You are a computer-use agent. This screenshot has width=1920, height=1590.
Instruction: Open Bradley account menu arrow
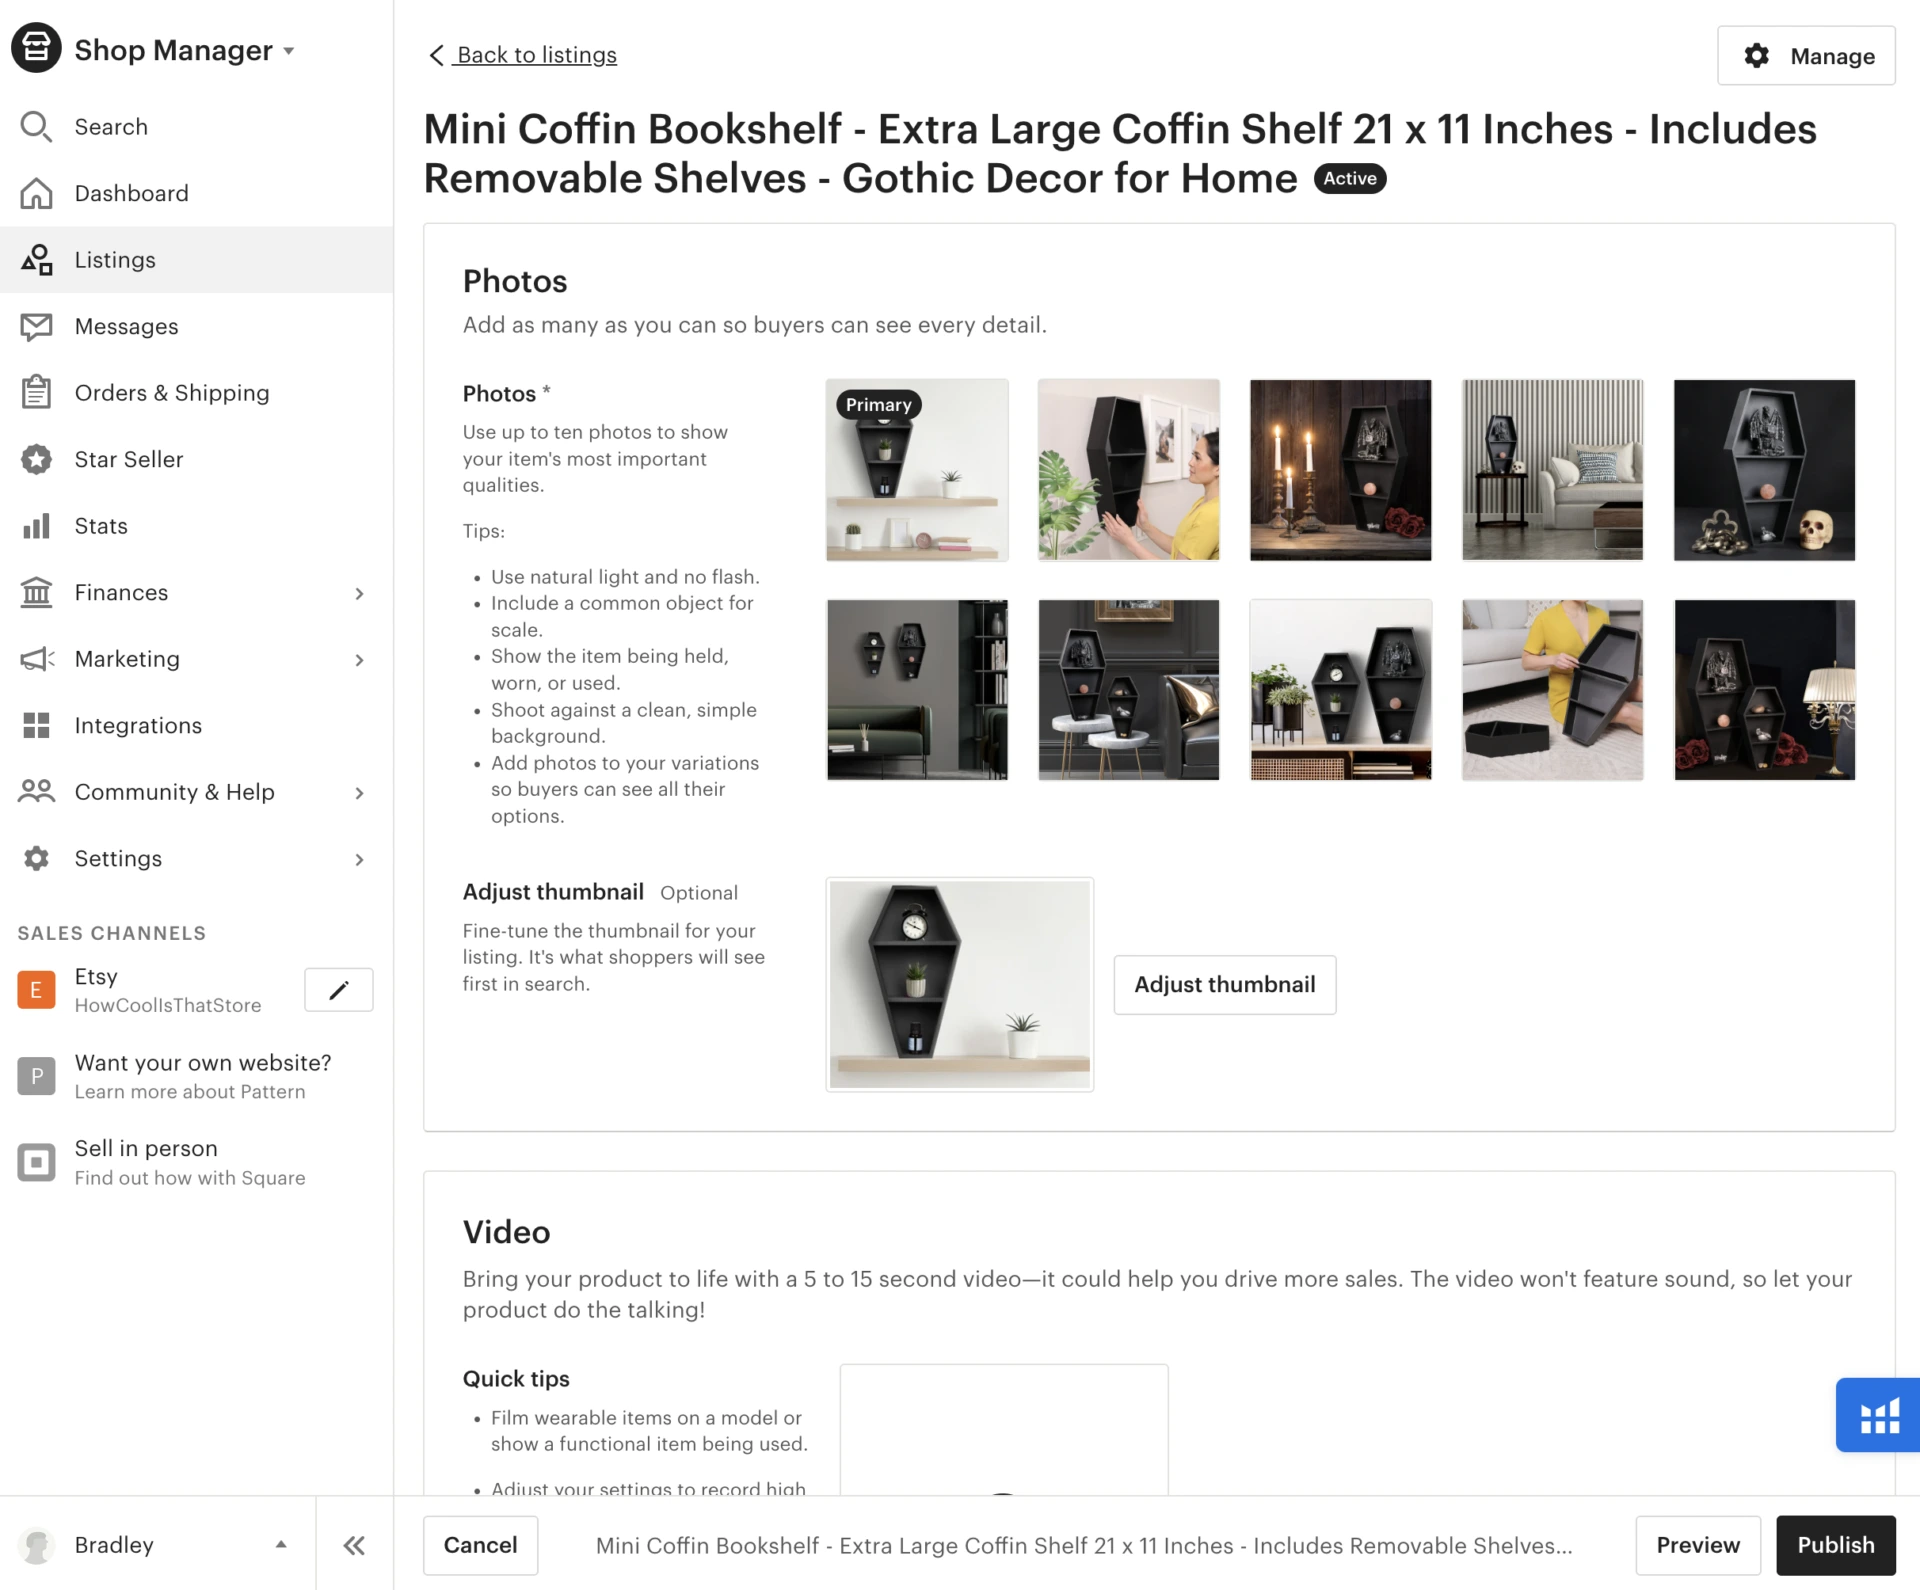281,1545
